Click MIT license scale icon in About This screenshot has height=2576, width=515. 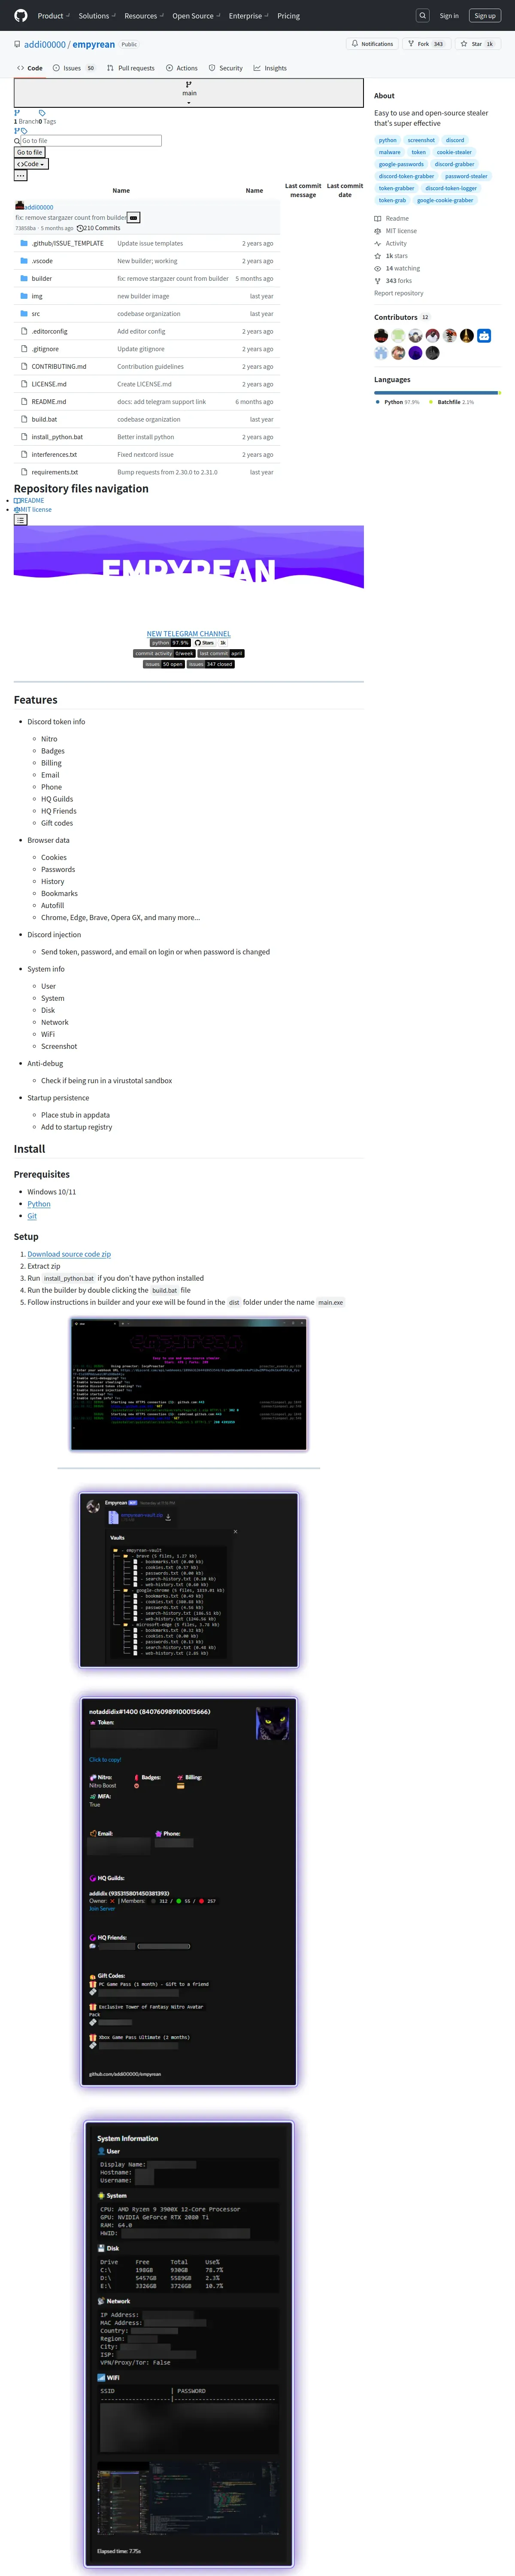tap(378, 231)
